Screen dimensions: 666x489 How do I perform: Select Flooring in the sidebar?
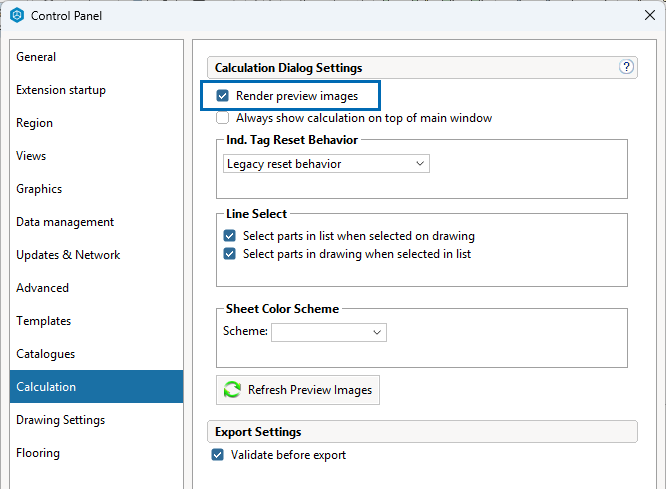(97, 453)
